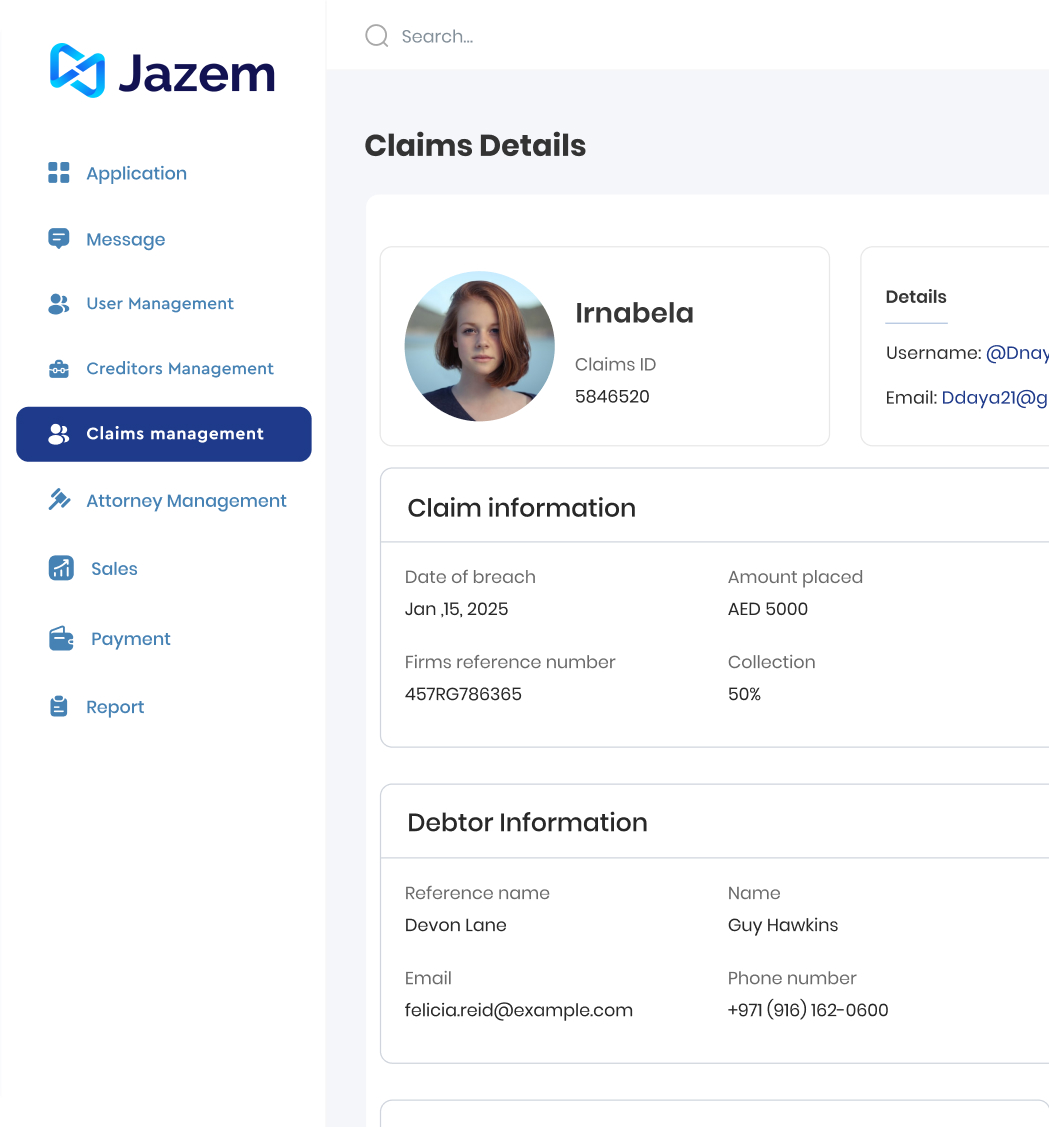Screen dimensions: 1049x1127
Task: Click the Report clipboard icon
Action: pyautogui.click(x=59, y=707)
